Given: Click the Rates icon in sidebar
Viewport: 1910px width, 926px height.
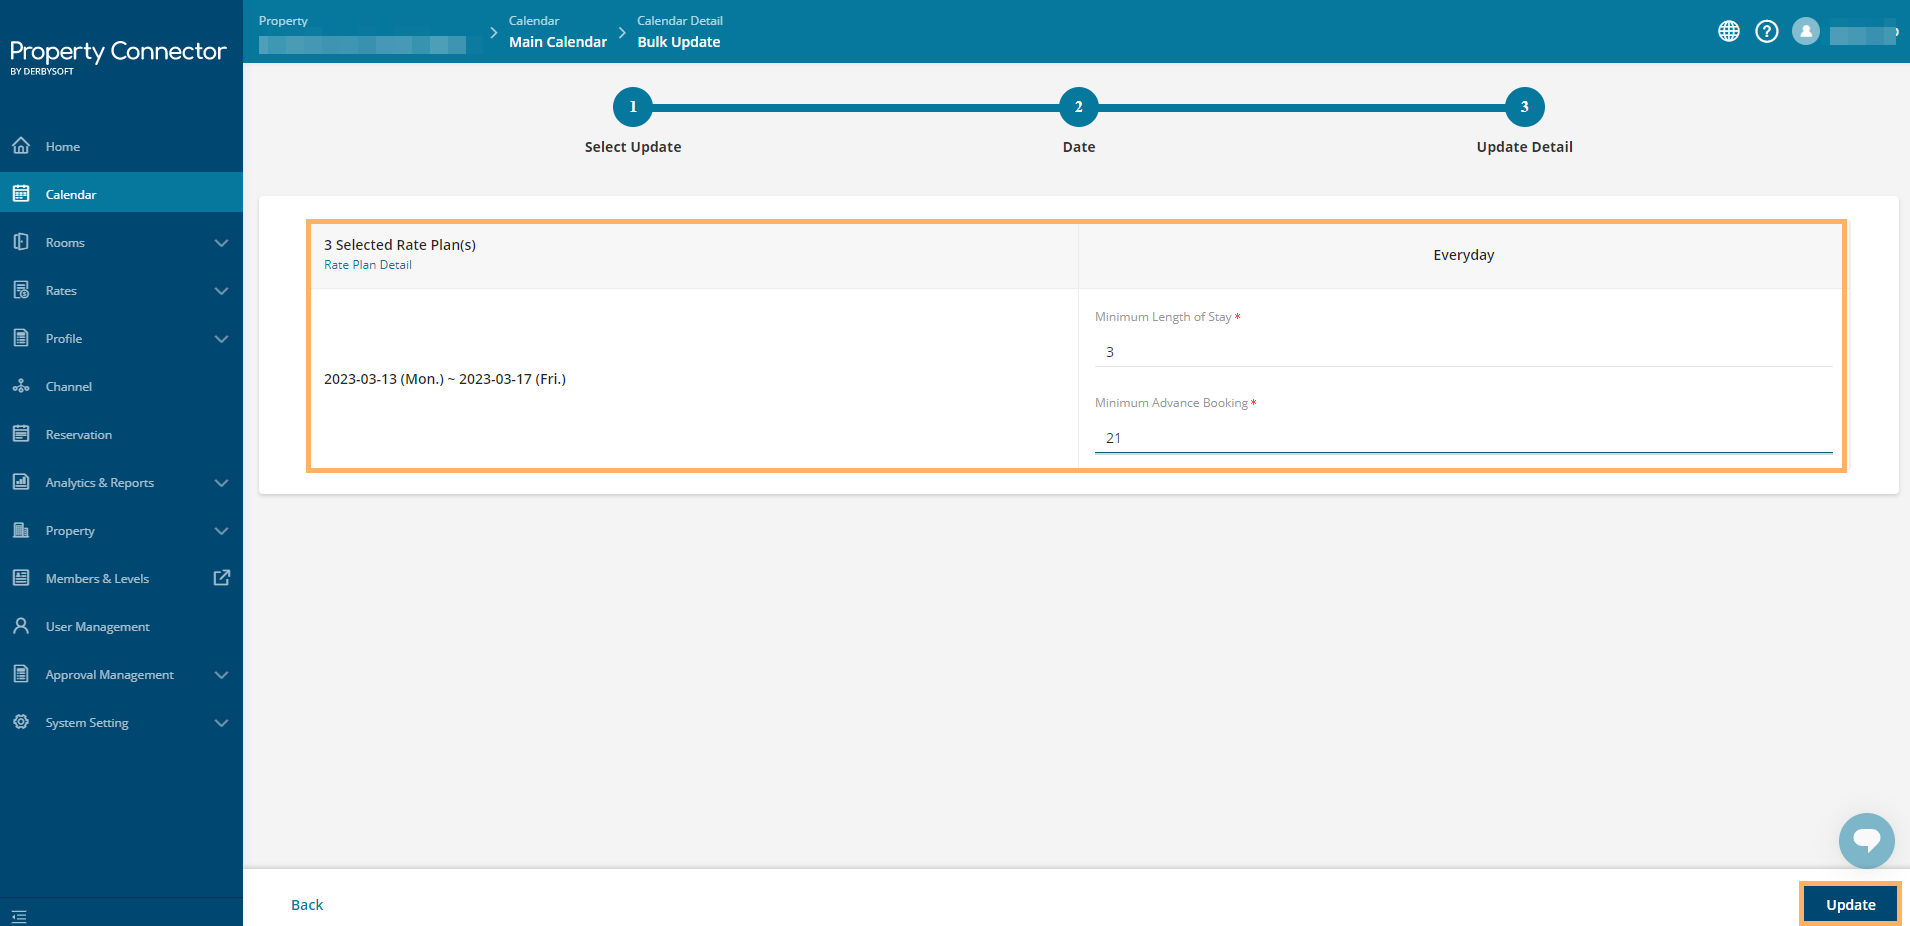Looking at the screenshot, I should click(21, 290).
